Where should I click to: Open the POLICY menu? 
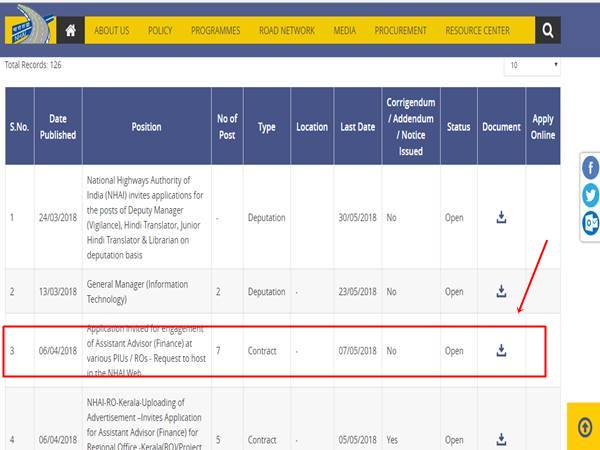[x=160, y=31]
